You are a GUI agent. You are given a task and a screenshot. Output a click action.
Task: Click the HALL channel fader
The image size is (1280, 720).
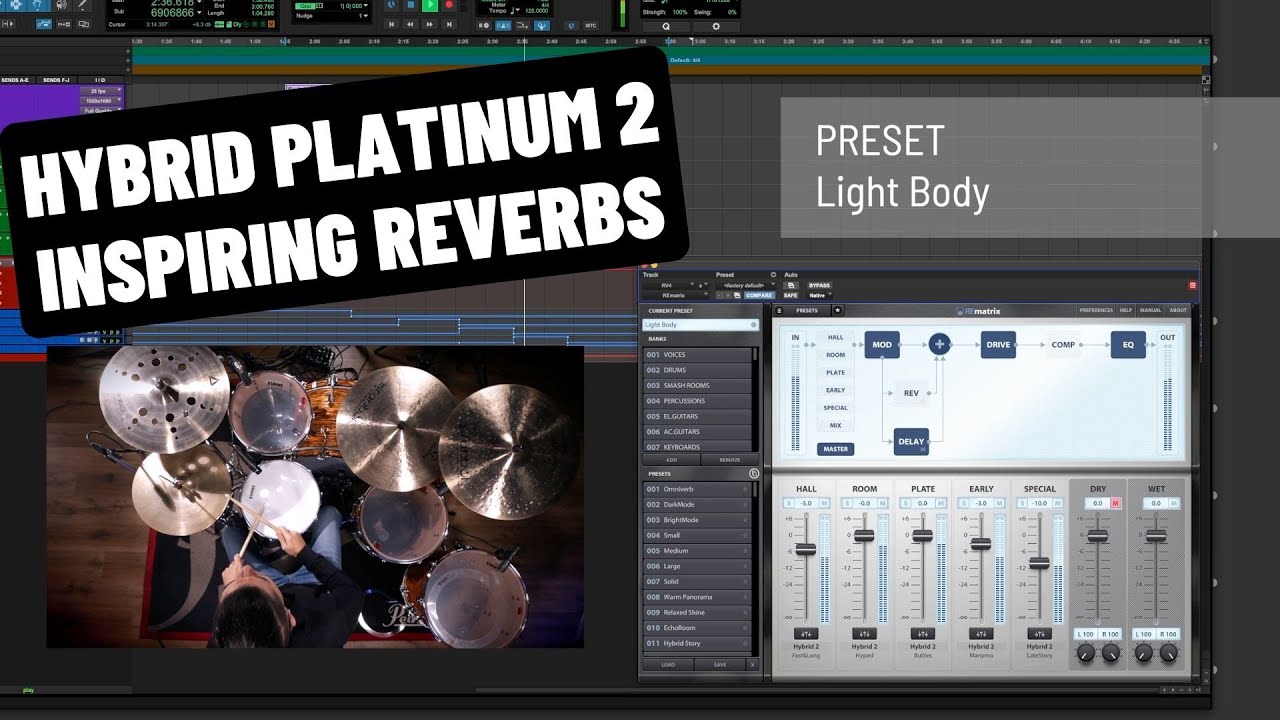pyautogui.click(x=806, y=549)
